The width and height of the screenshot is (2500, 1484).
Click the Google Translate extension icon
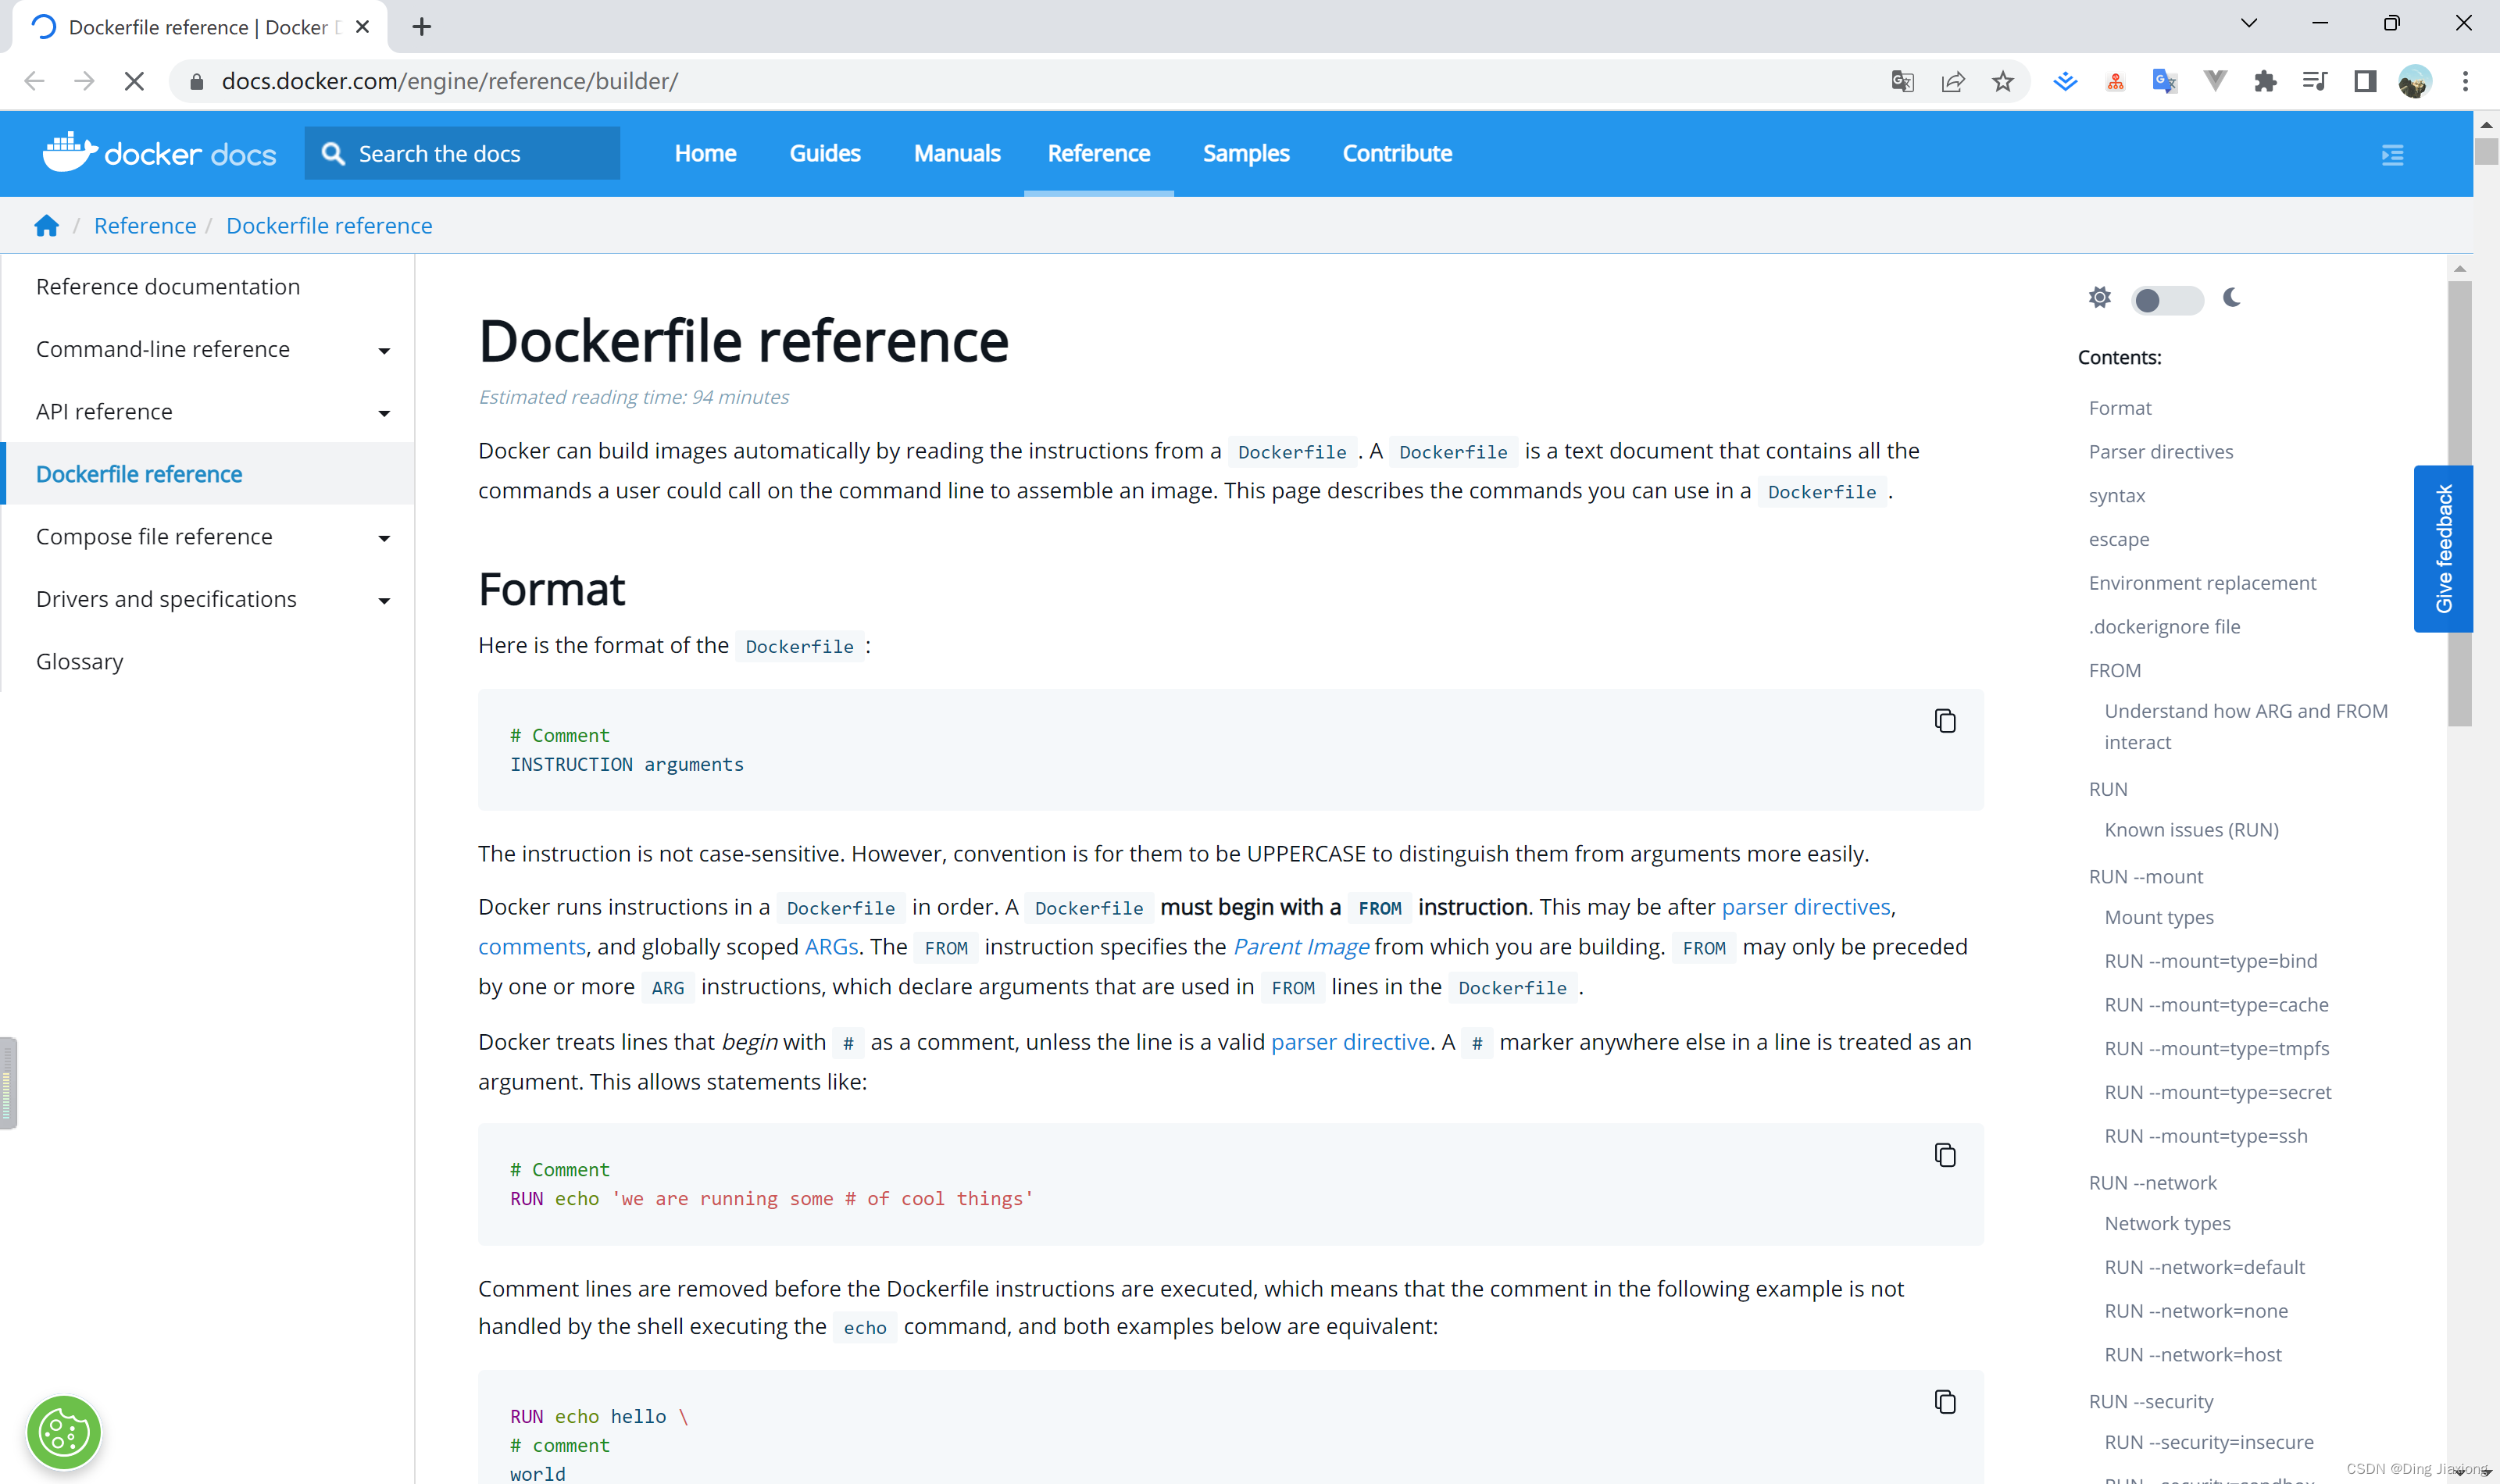(x=2165, y=81)
